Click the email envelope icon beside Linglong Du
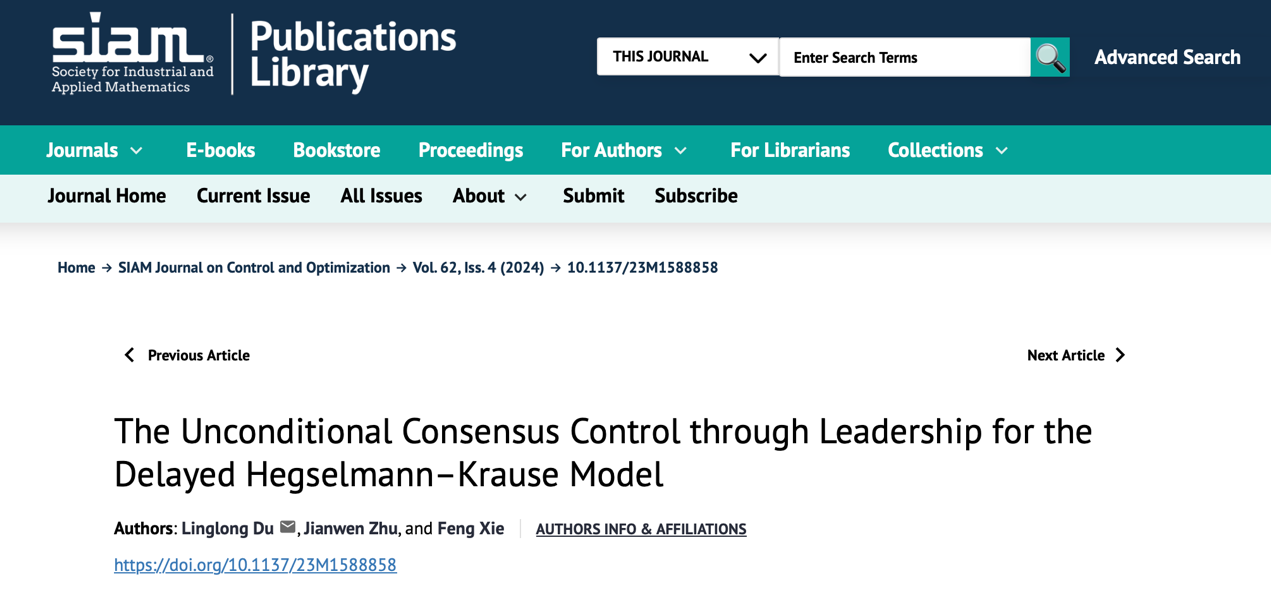This screenshot has width=1271, height=592. coord(288,527)
